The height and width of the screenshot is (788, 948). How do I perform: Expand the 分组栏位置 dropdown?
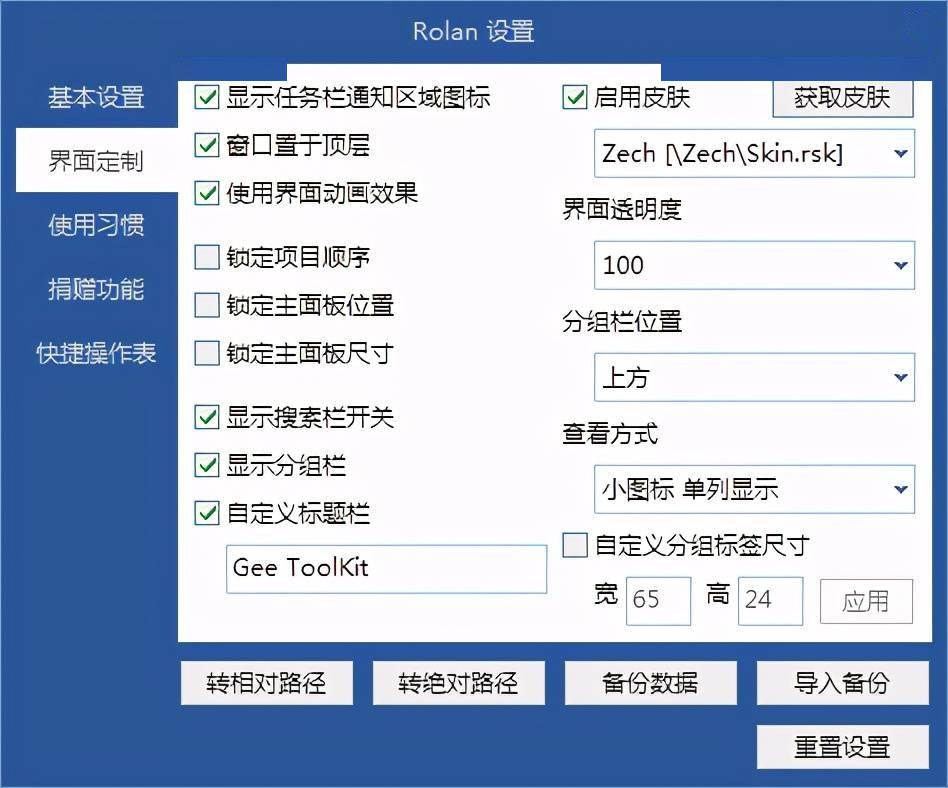pyautogui.click(x=754, y=378)
